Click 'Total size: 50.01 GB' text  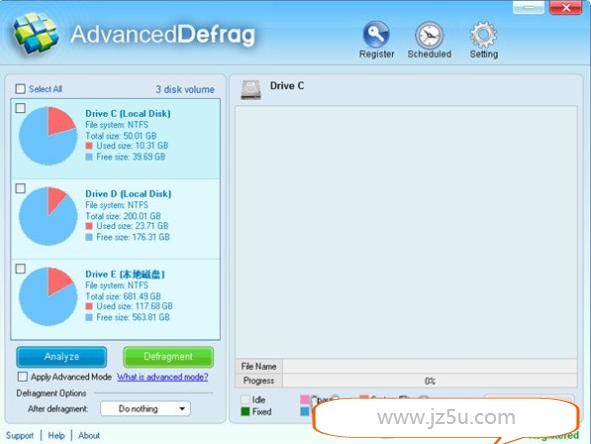121,136
